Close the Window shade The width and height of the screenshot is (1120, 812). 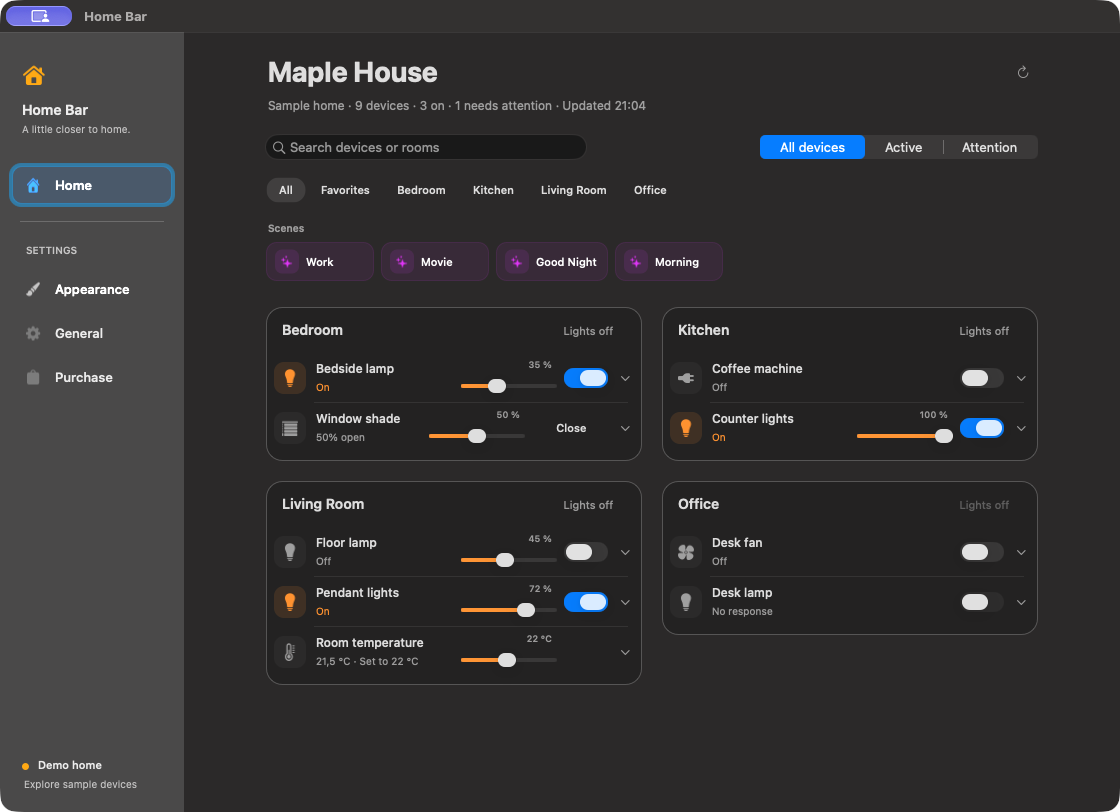pyautogui.click(x=571, y=428)
